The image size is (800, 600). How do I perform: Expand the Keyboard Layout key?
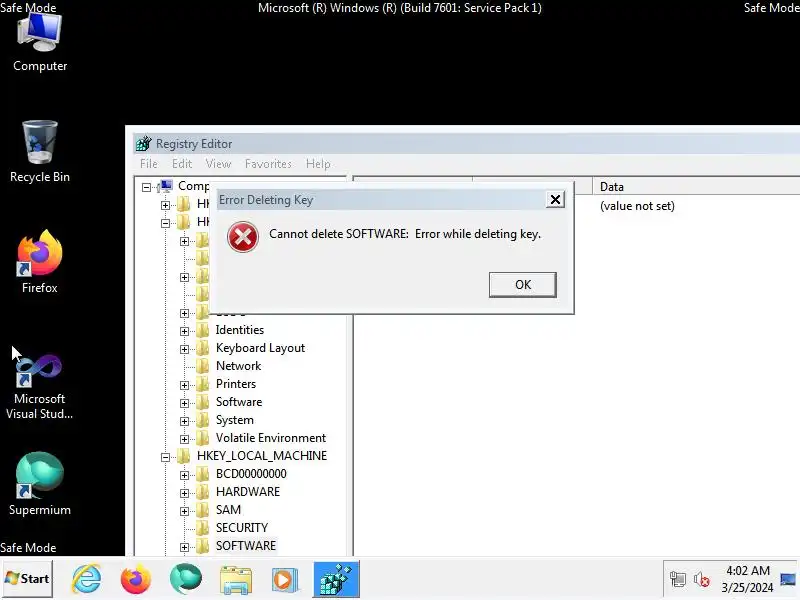(x=184, y=349)
